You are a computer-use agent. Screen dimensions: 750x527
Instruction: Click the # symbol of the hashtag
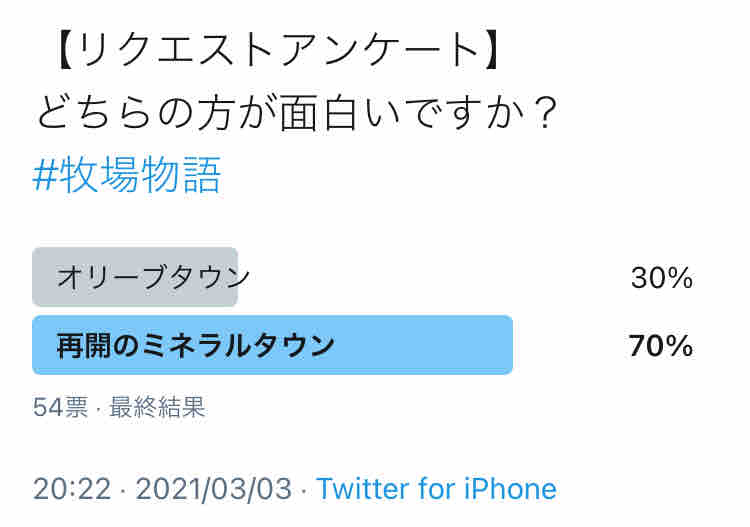[44, 177]
